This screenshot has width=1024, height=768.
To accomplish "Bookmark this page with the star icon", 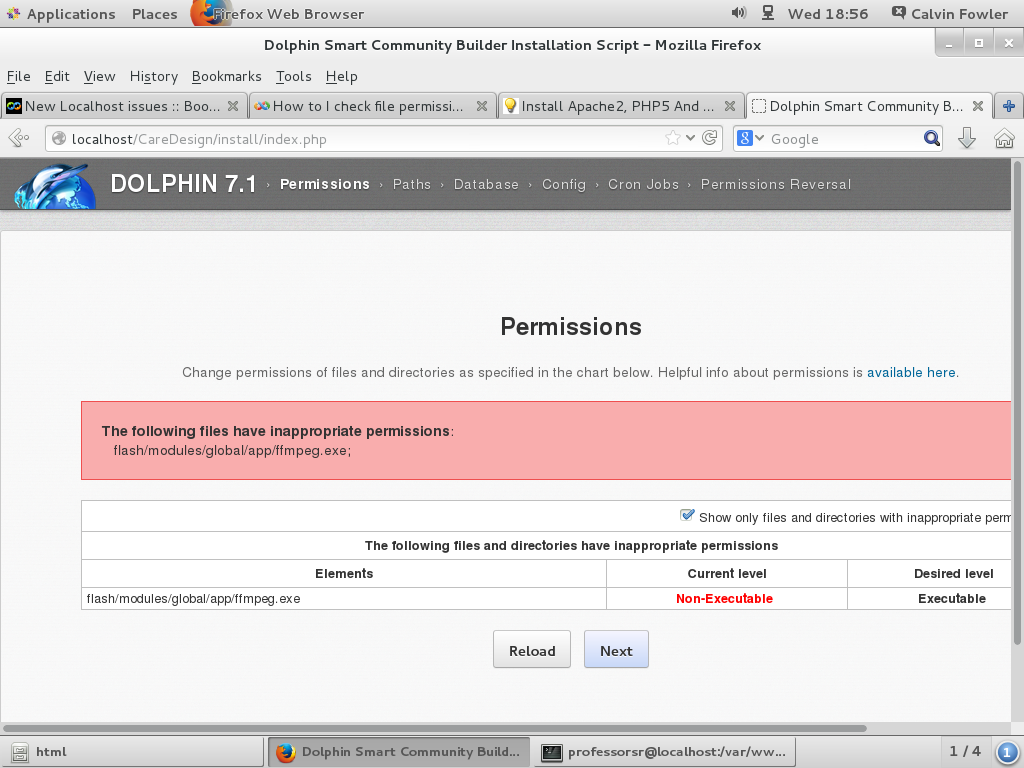I will pos(673,139).
